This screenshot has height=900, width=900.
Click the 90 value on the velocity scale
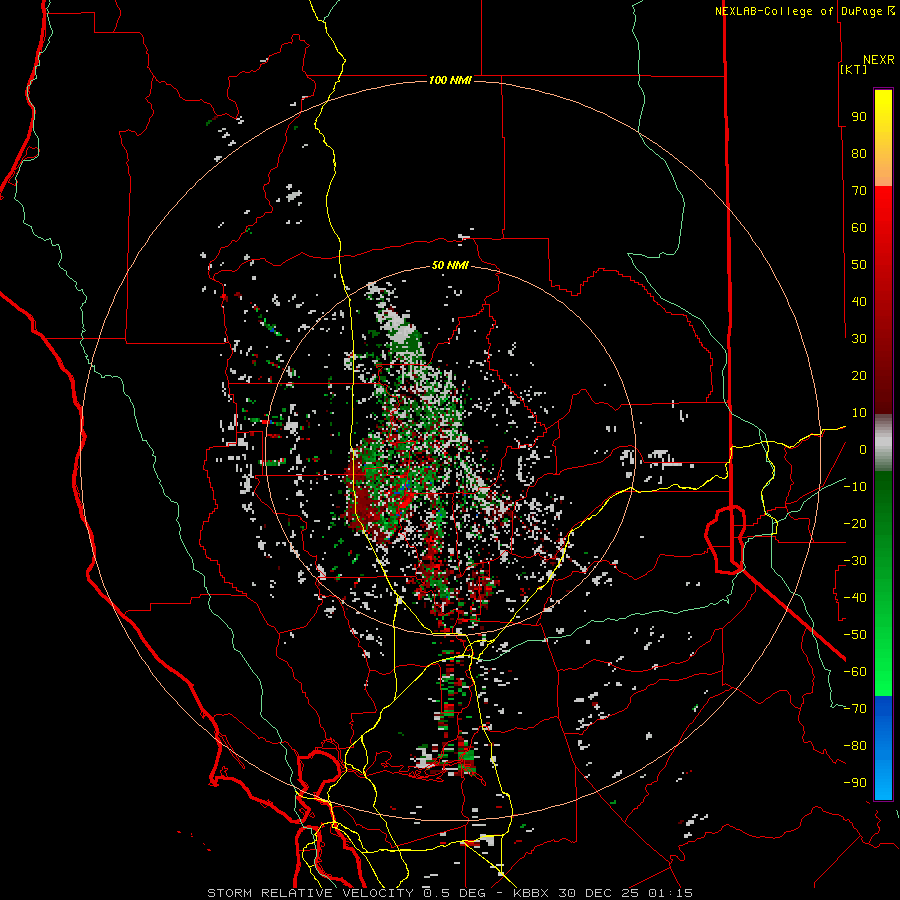pos(859,117)
